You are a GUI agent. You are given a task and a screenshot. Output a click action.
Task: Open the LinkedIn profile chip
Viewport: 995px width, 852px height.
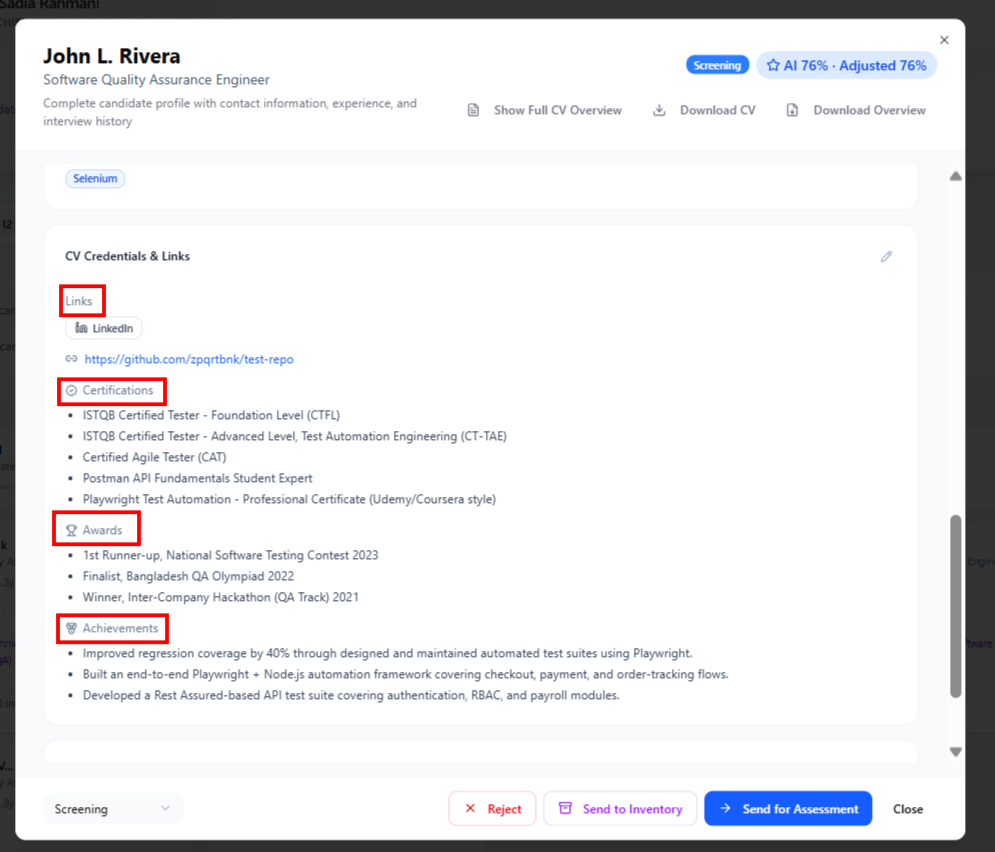click(103, 328)
